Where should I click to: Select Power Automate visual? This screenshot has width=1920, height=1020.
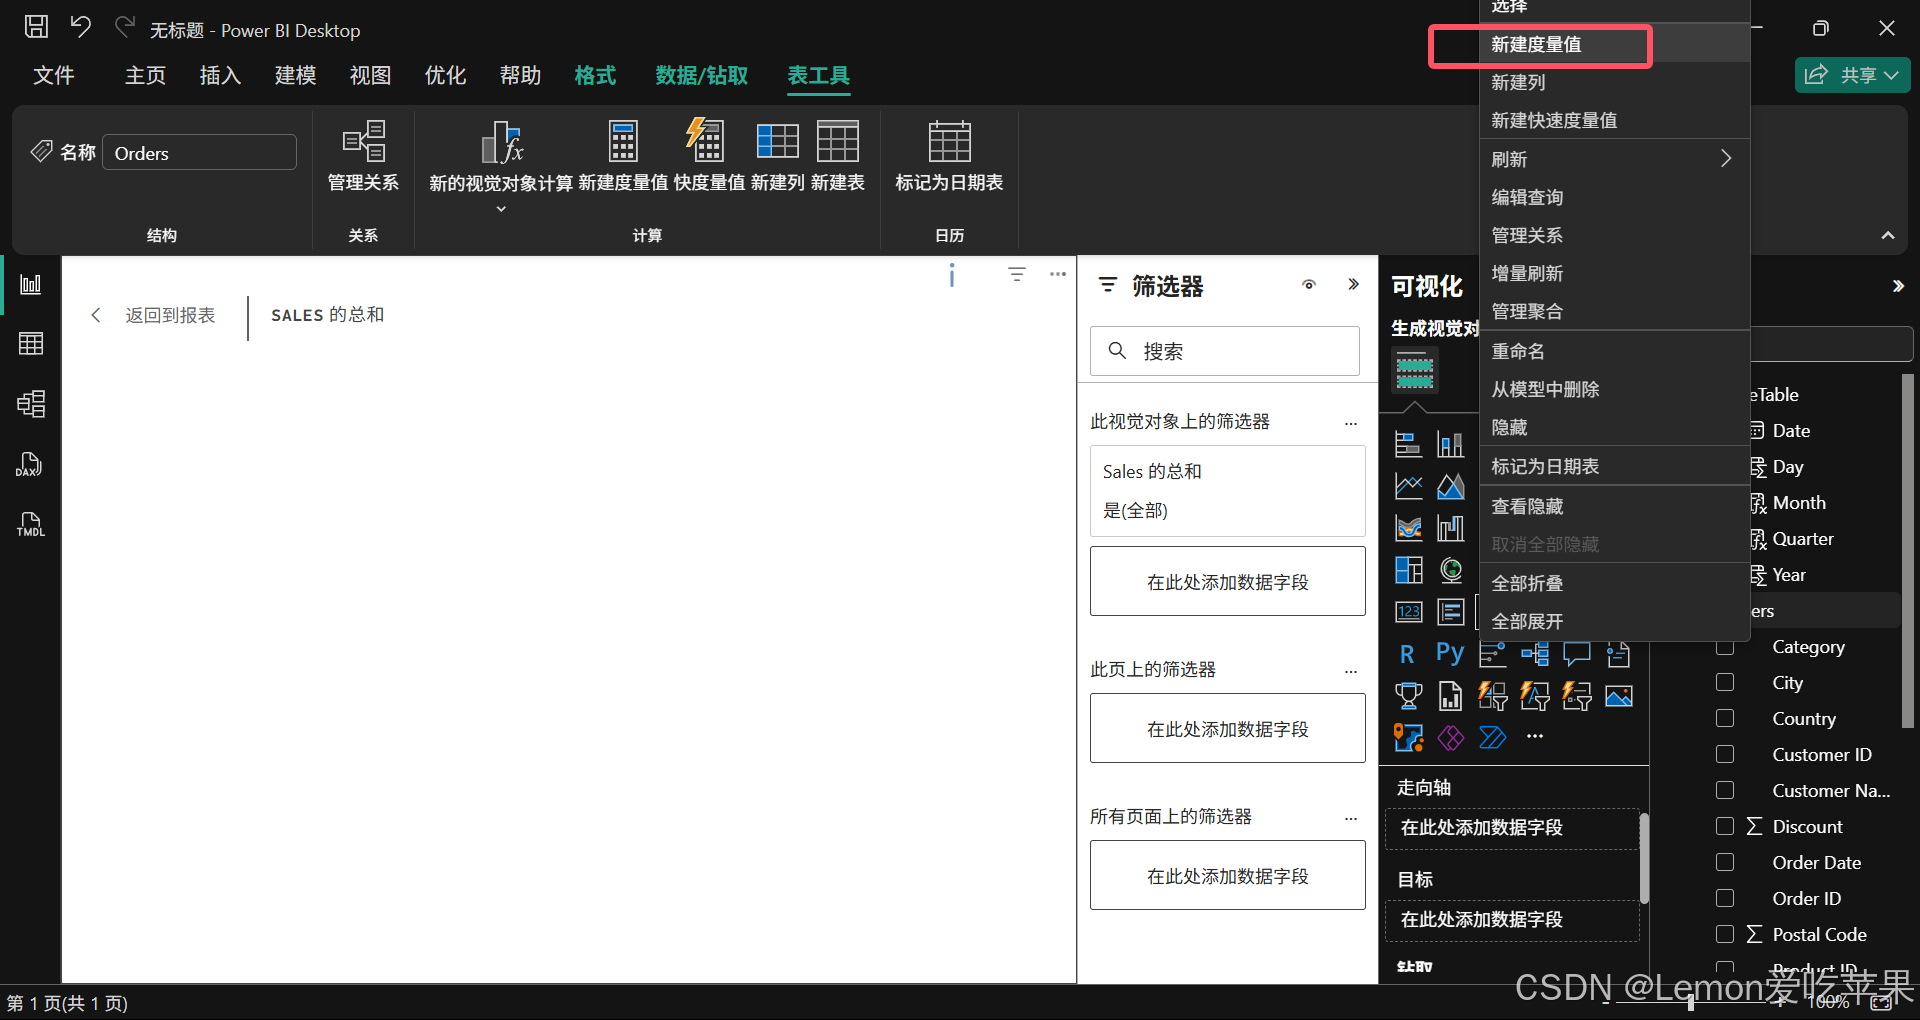pyautogui.click(x=1492, y=738)
